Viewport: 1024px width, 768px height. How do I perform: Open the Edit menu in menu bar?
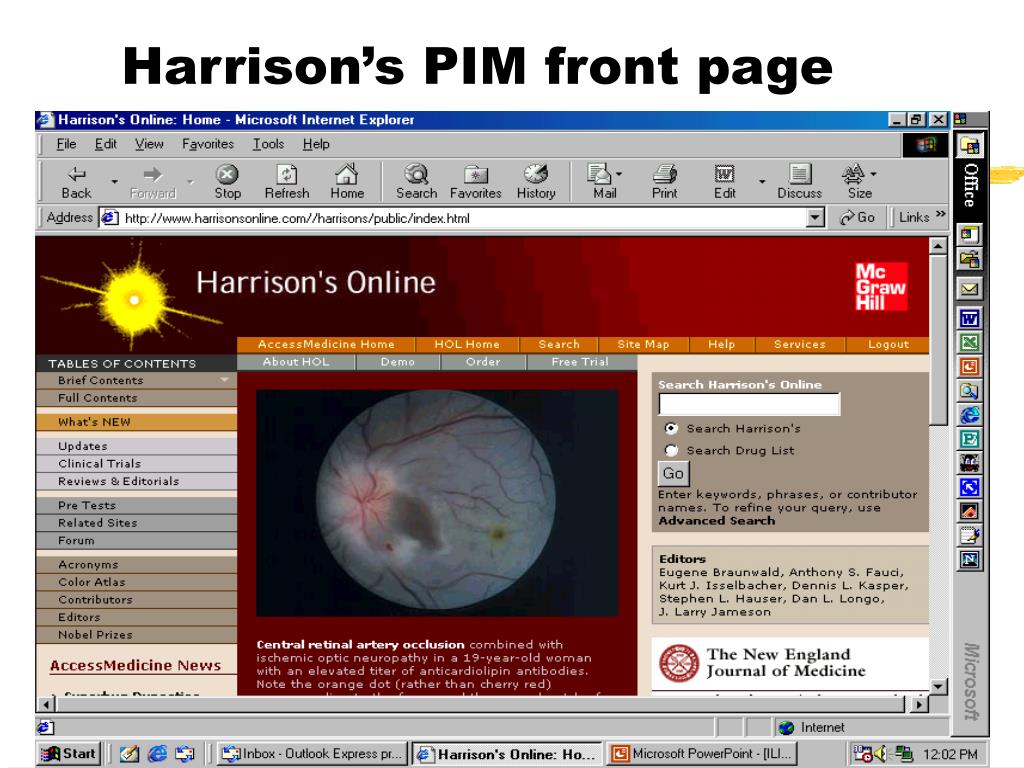click(105, 144)
